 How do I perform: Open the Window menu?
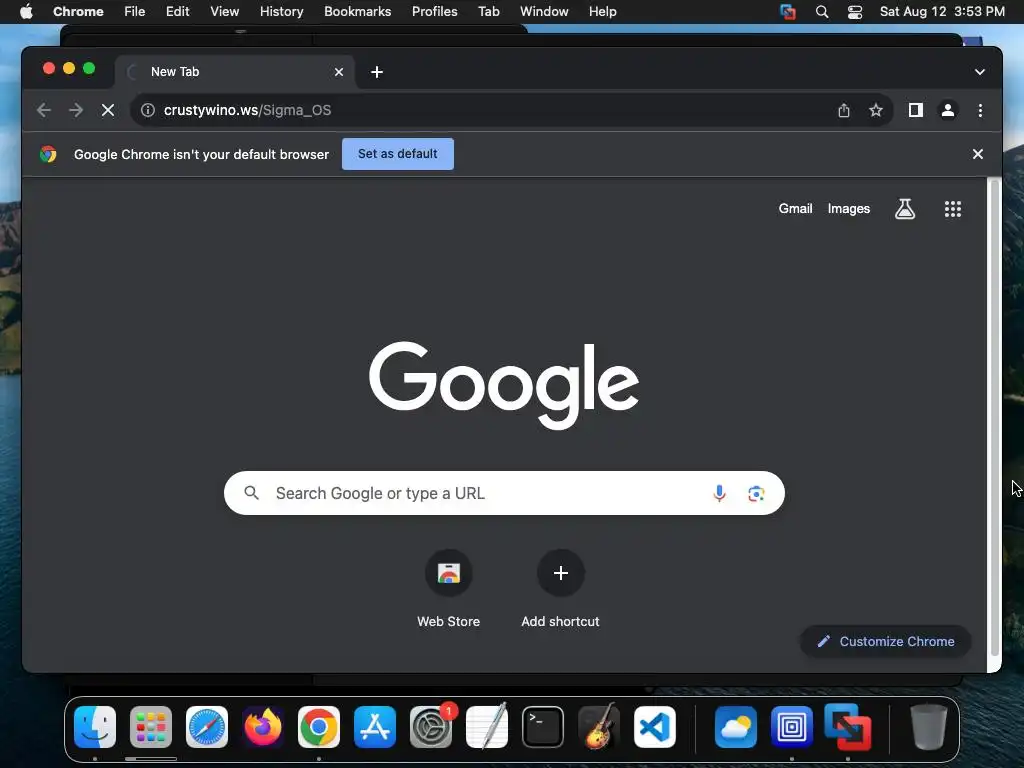point(544,12)
